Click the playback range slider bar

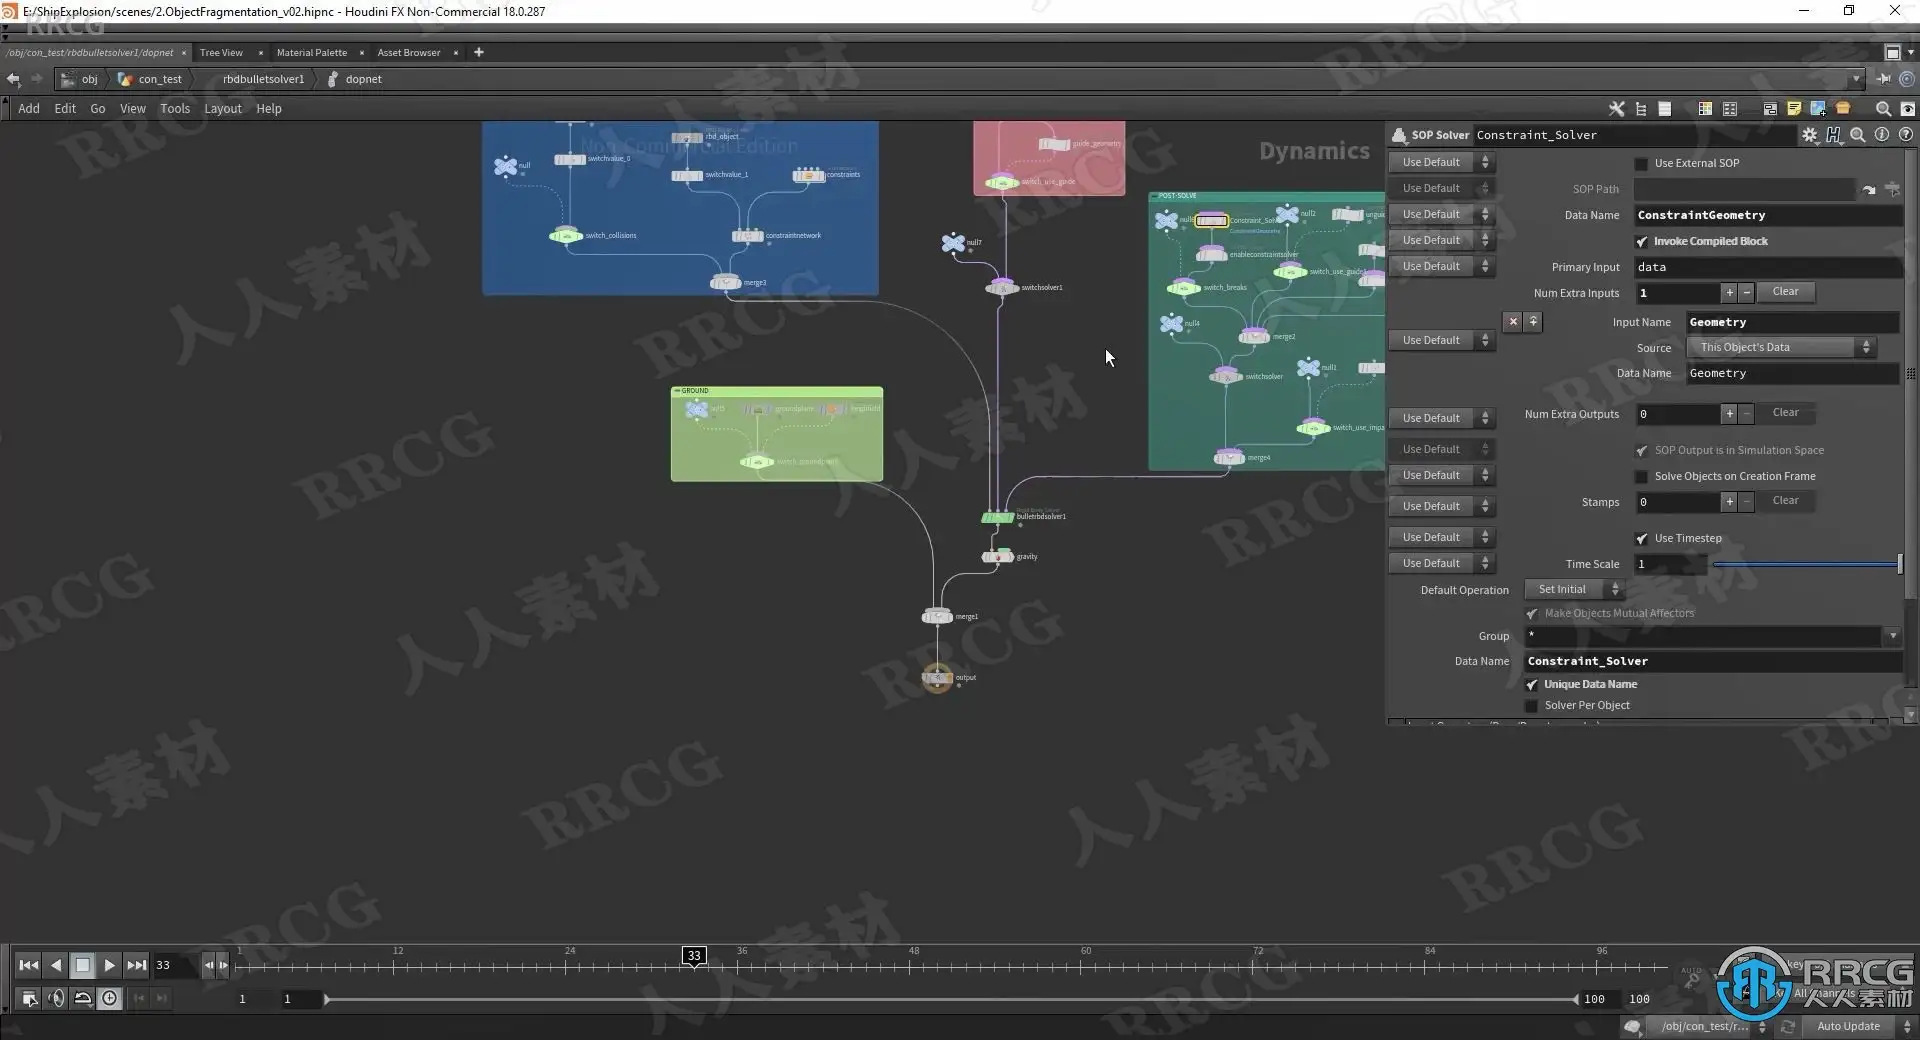click(x=952, y=999)
